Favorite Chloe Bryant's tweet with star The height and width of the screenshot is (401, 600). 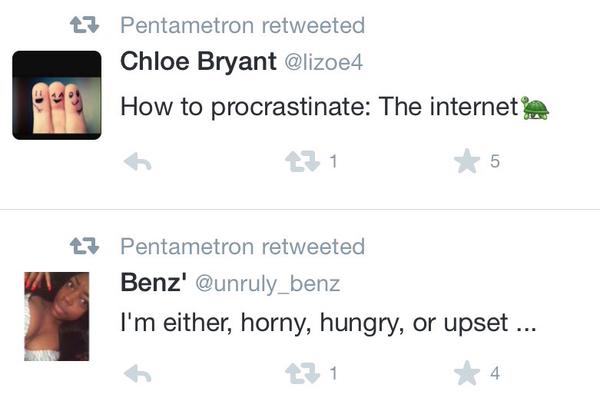pos(467,162)
